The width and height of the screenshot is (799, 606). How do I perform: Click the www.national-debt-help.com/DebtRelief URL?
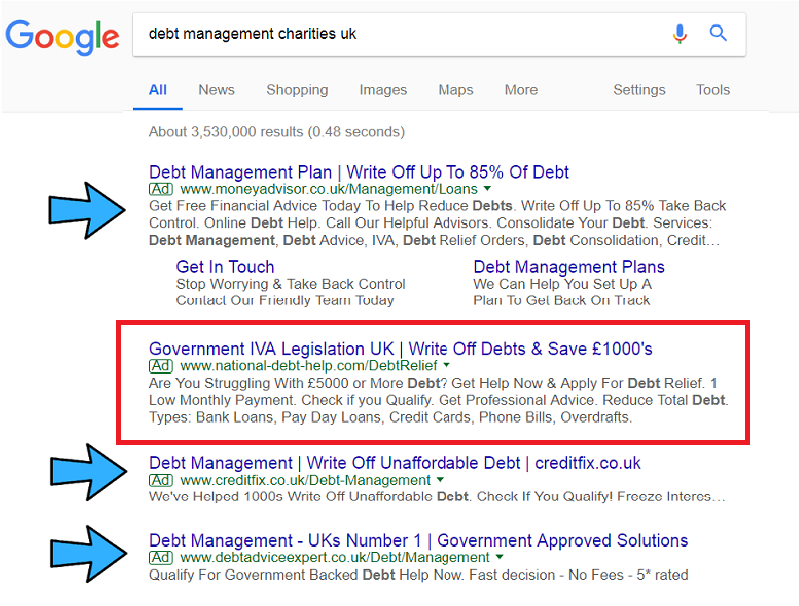coord(309,365)
